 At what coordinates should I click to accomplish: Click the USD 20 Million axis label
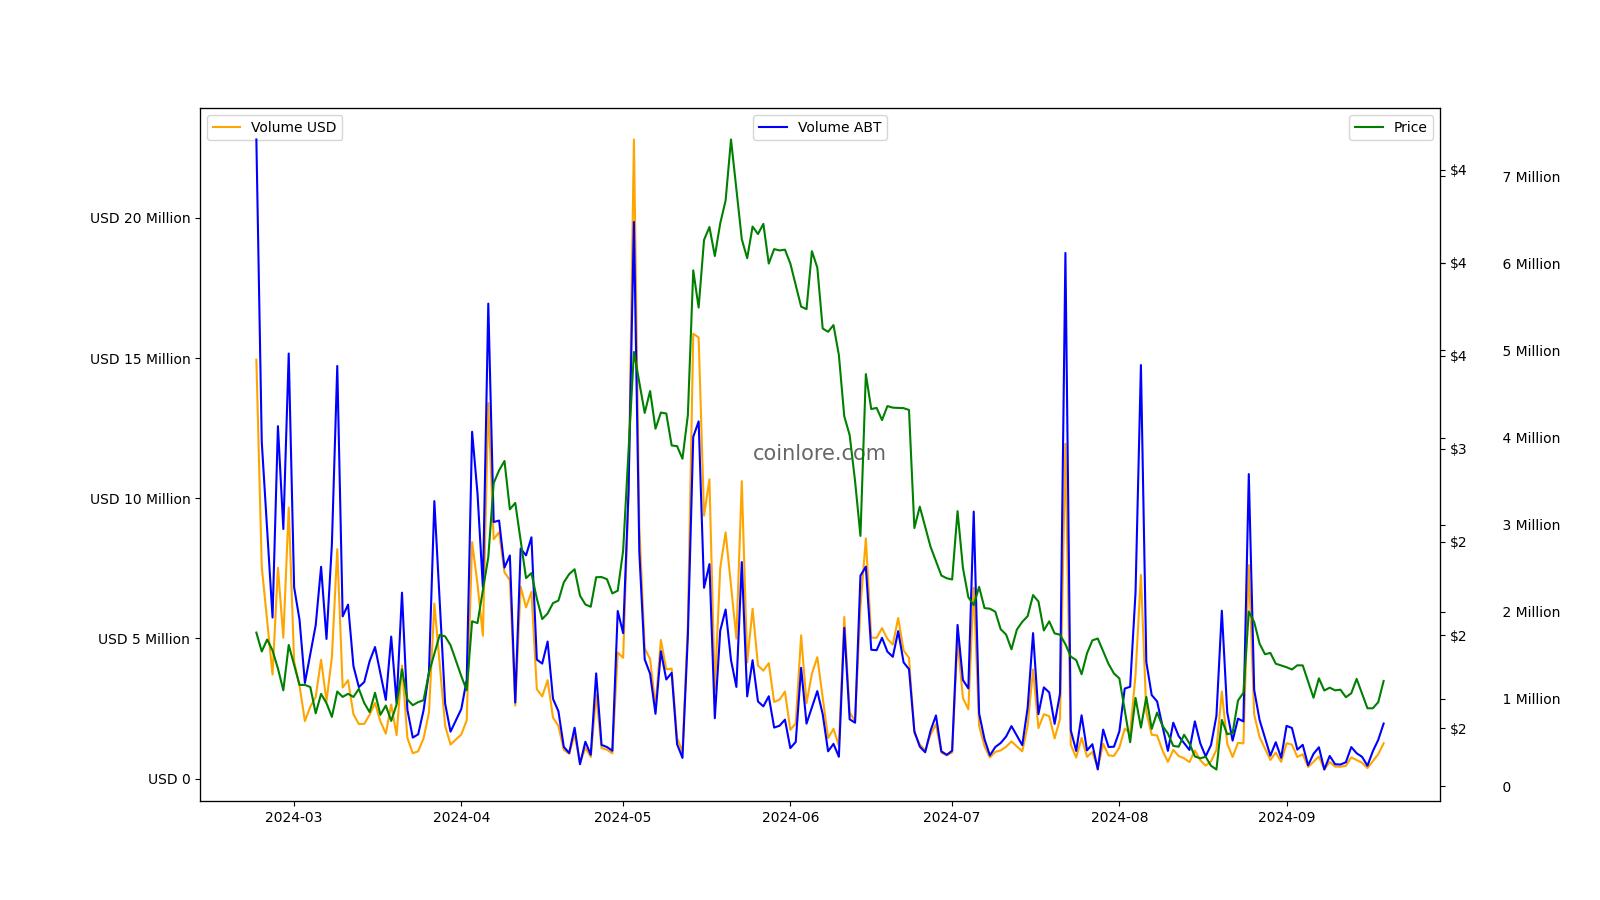click(x=140, y=218)
